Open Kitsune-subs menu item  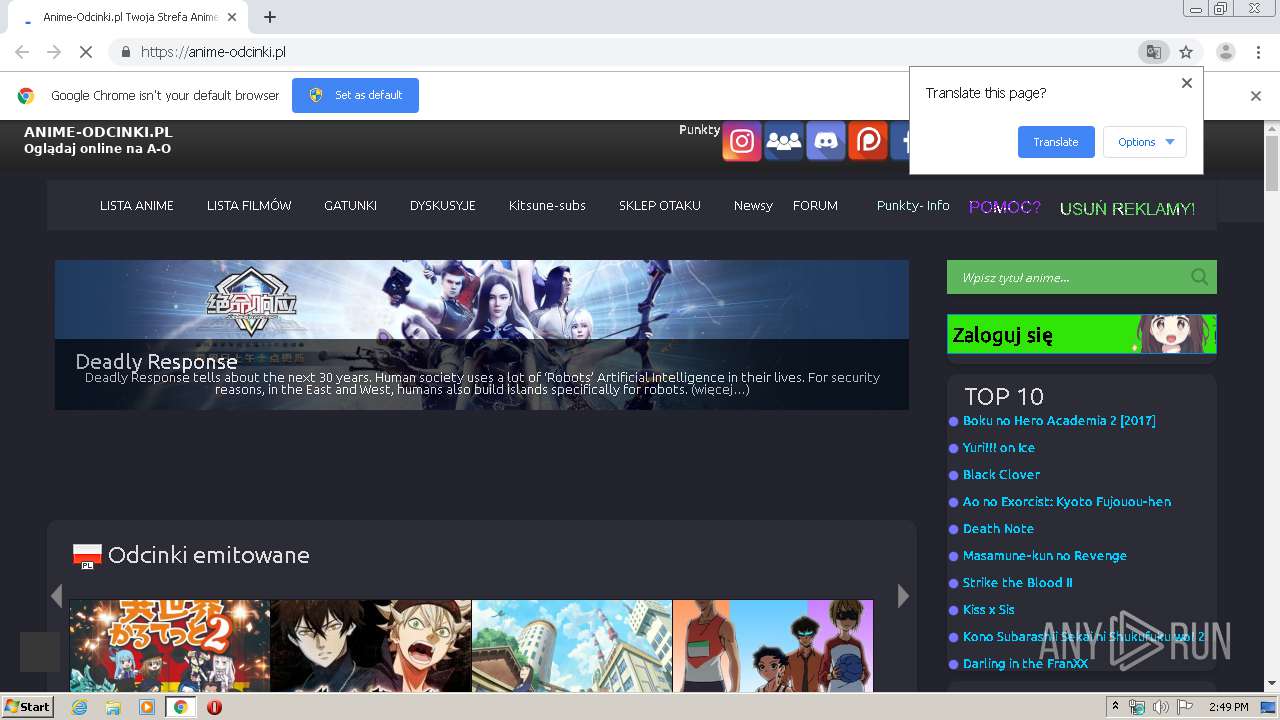pos(547,205)
